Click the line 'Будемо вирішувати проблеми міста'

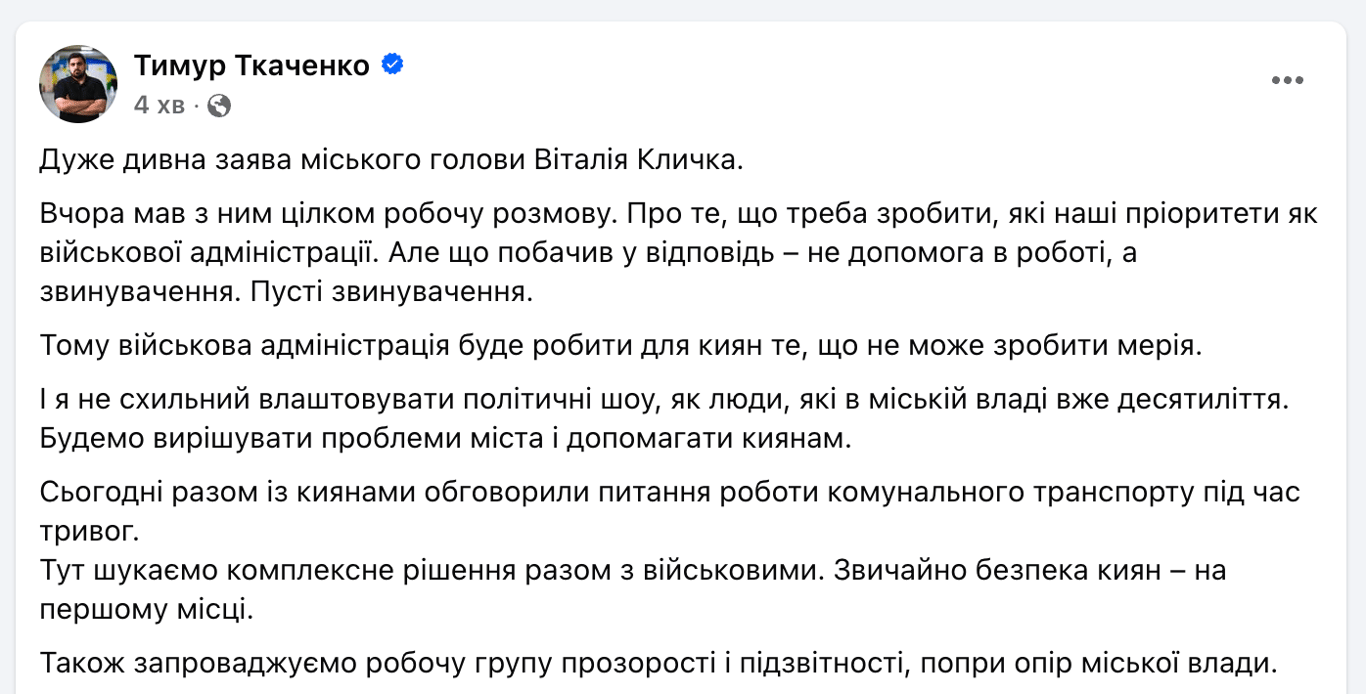pos(445,438)
